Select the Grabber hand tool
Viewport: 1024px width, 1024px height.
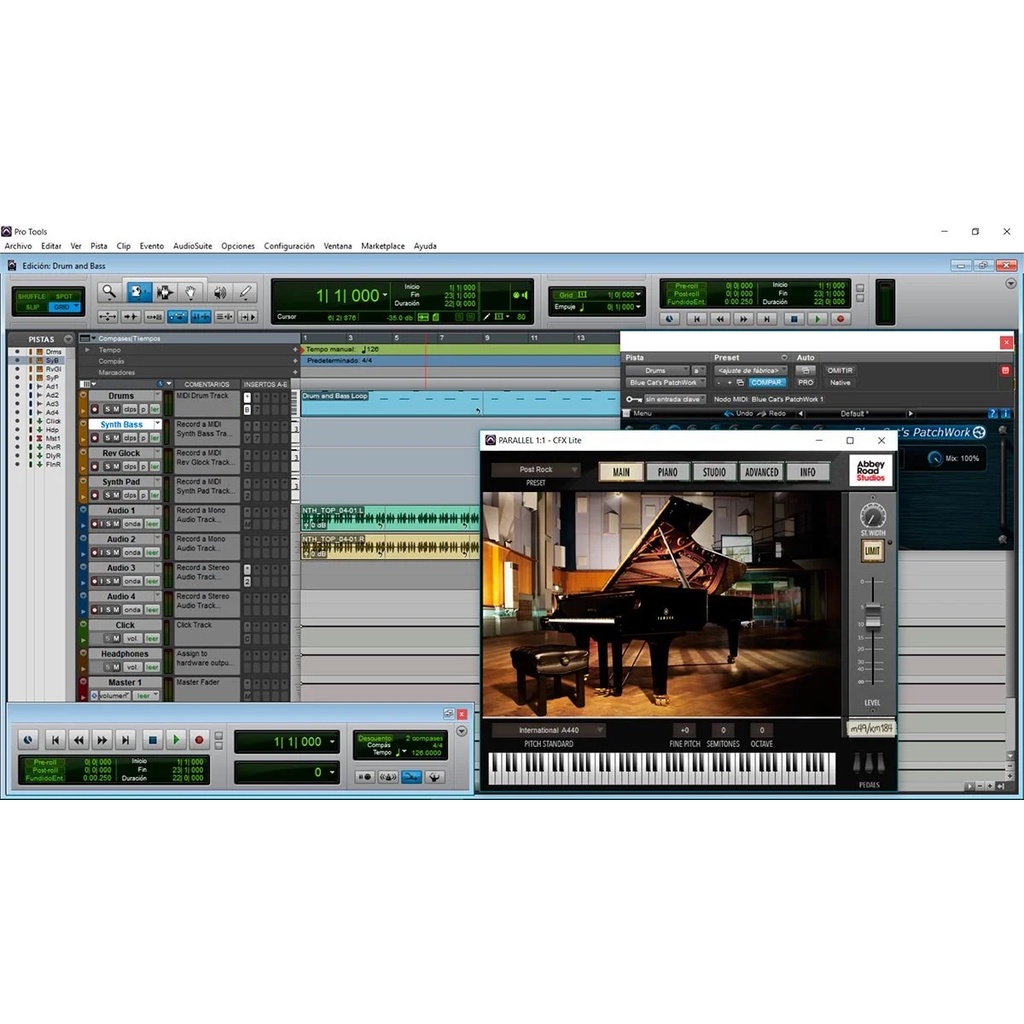pos(190,293)
